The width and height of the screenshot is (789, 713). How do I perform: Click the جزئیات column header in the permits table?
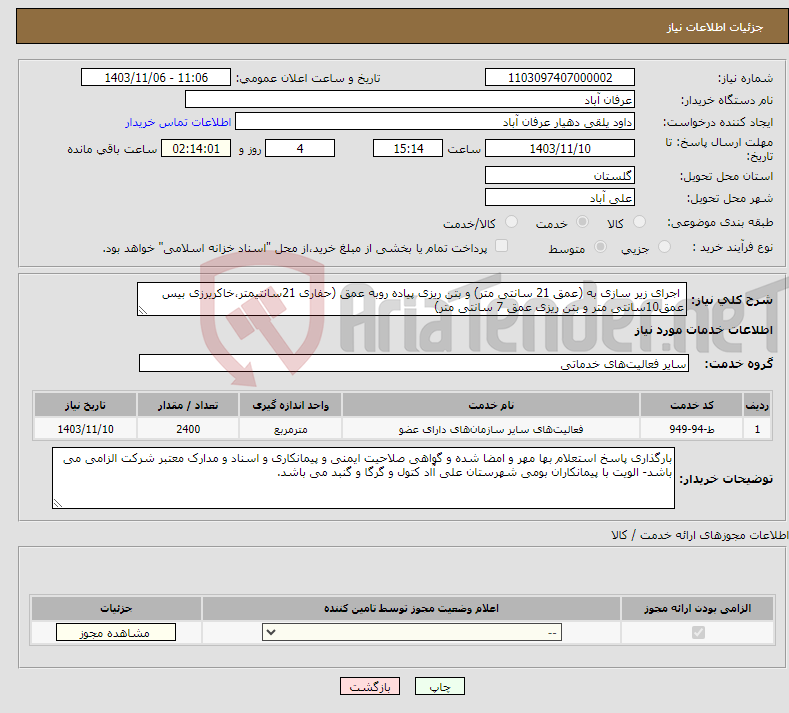(116, 608)
